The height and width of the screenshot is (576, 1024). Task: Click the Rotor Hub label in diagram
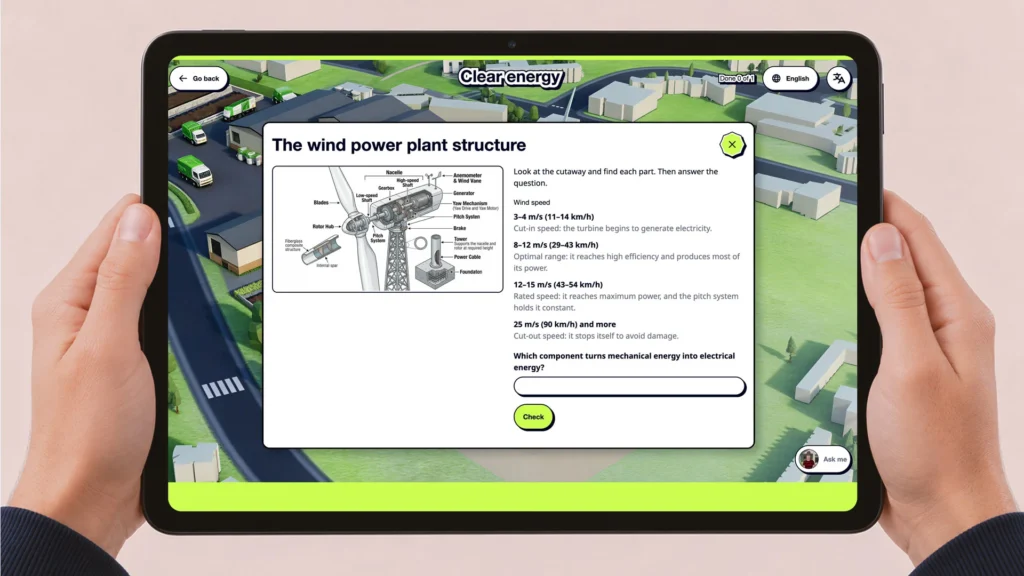point(323,227)
